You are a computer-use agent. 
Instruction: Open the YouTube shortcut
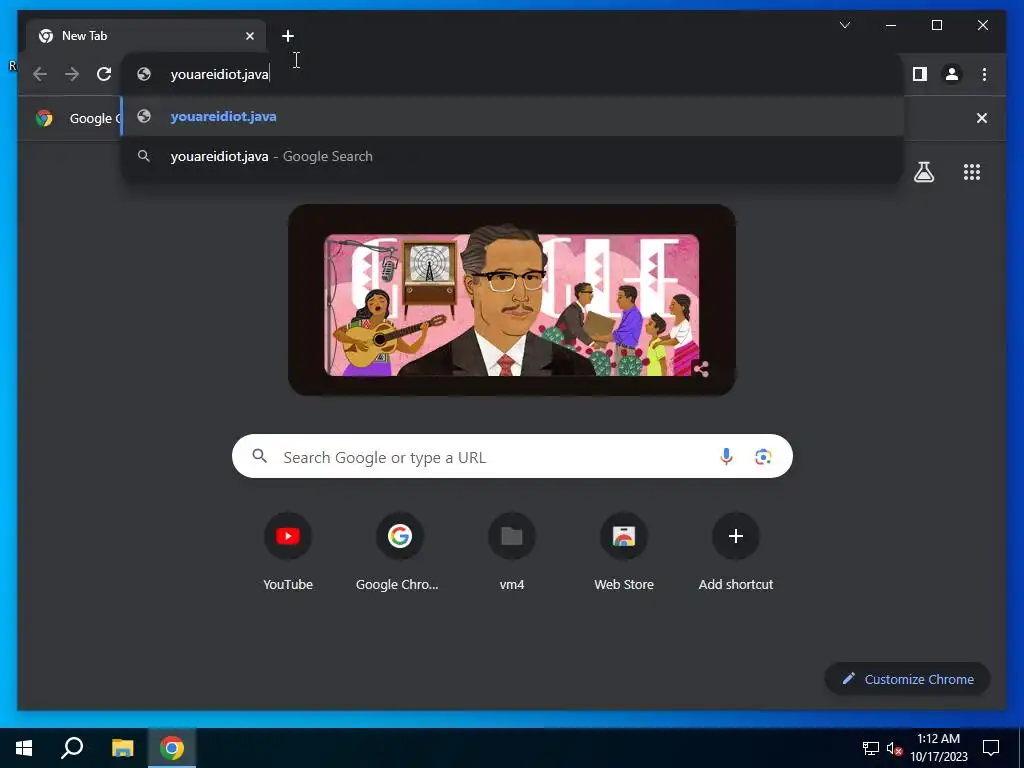[x=288, y=552]
